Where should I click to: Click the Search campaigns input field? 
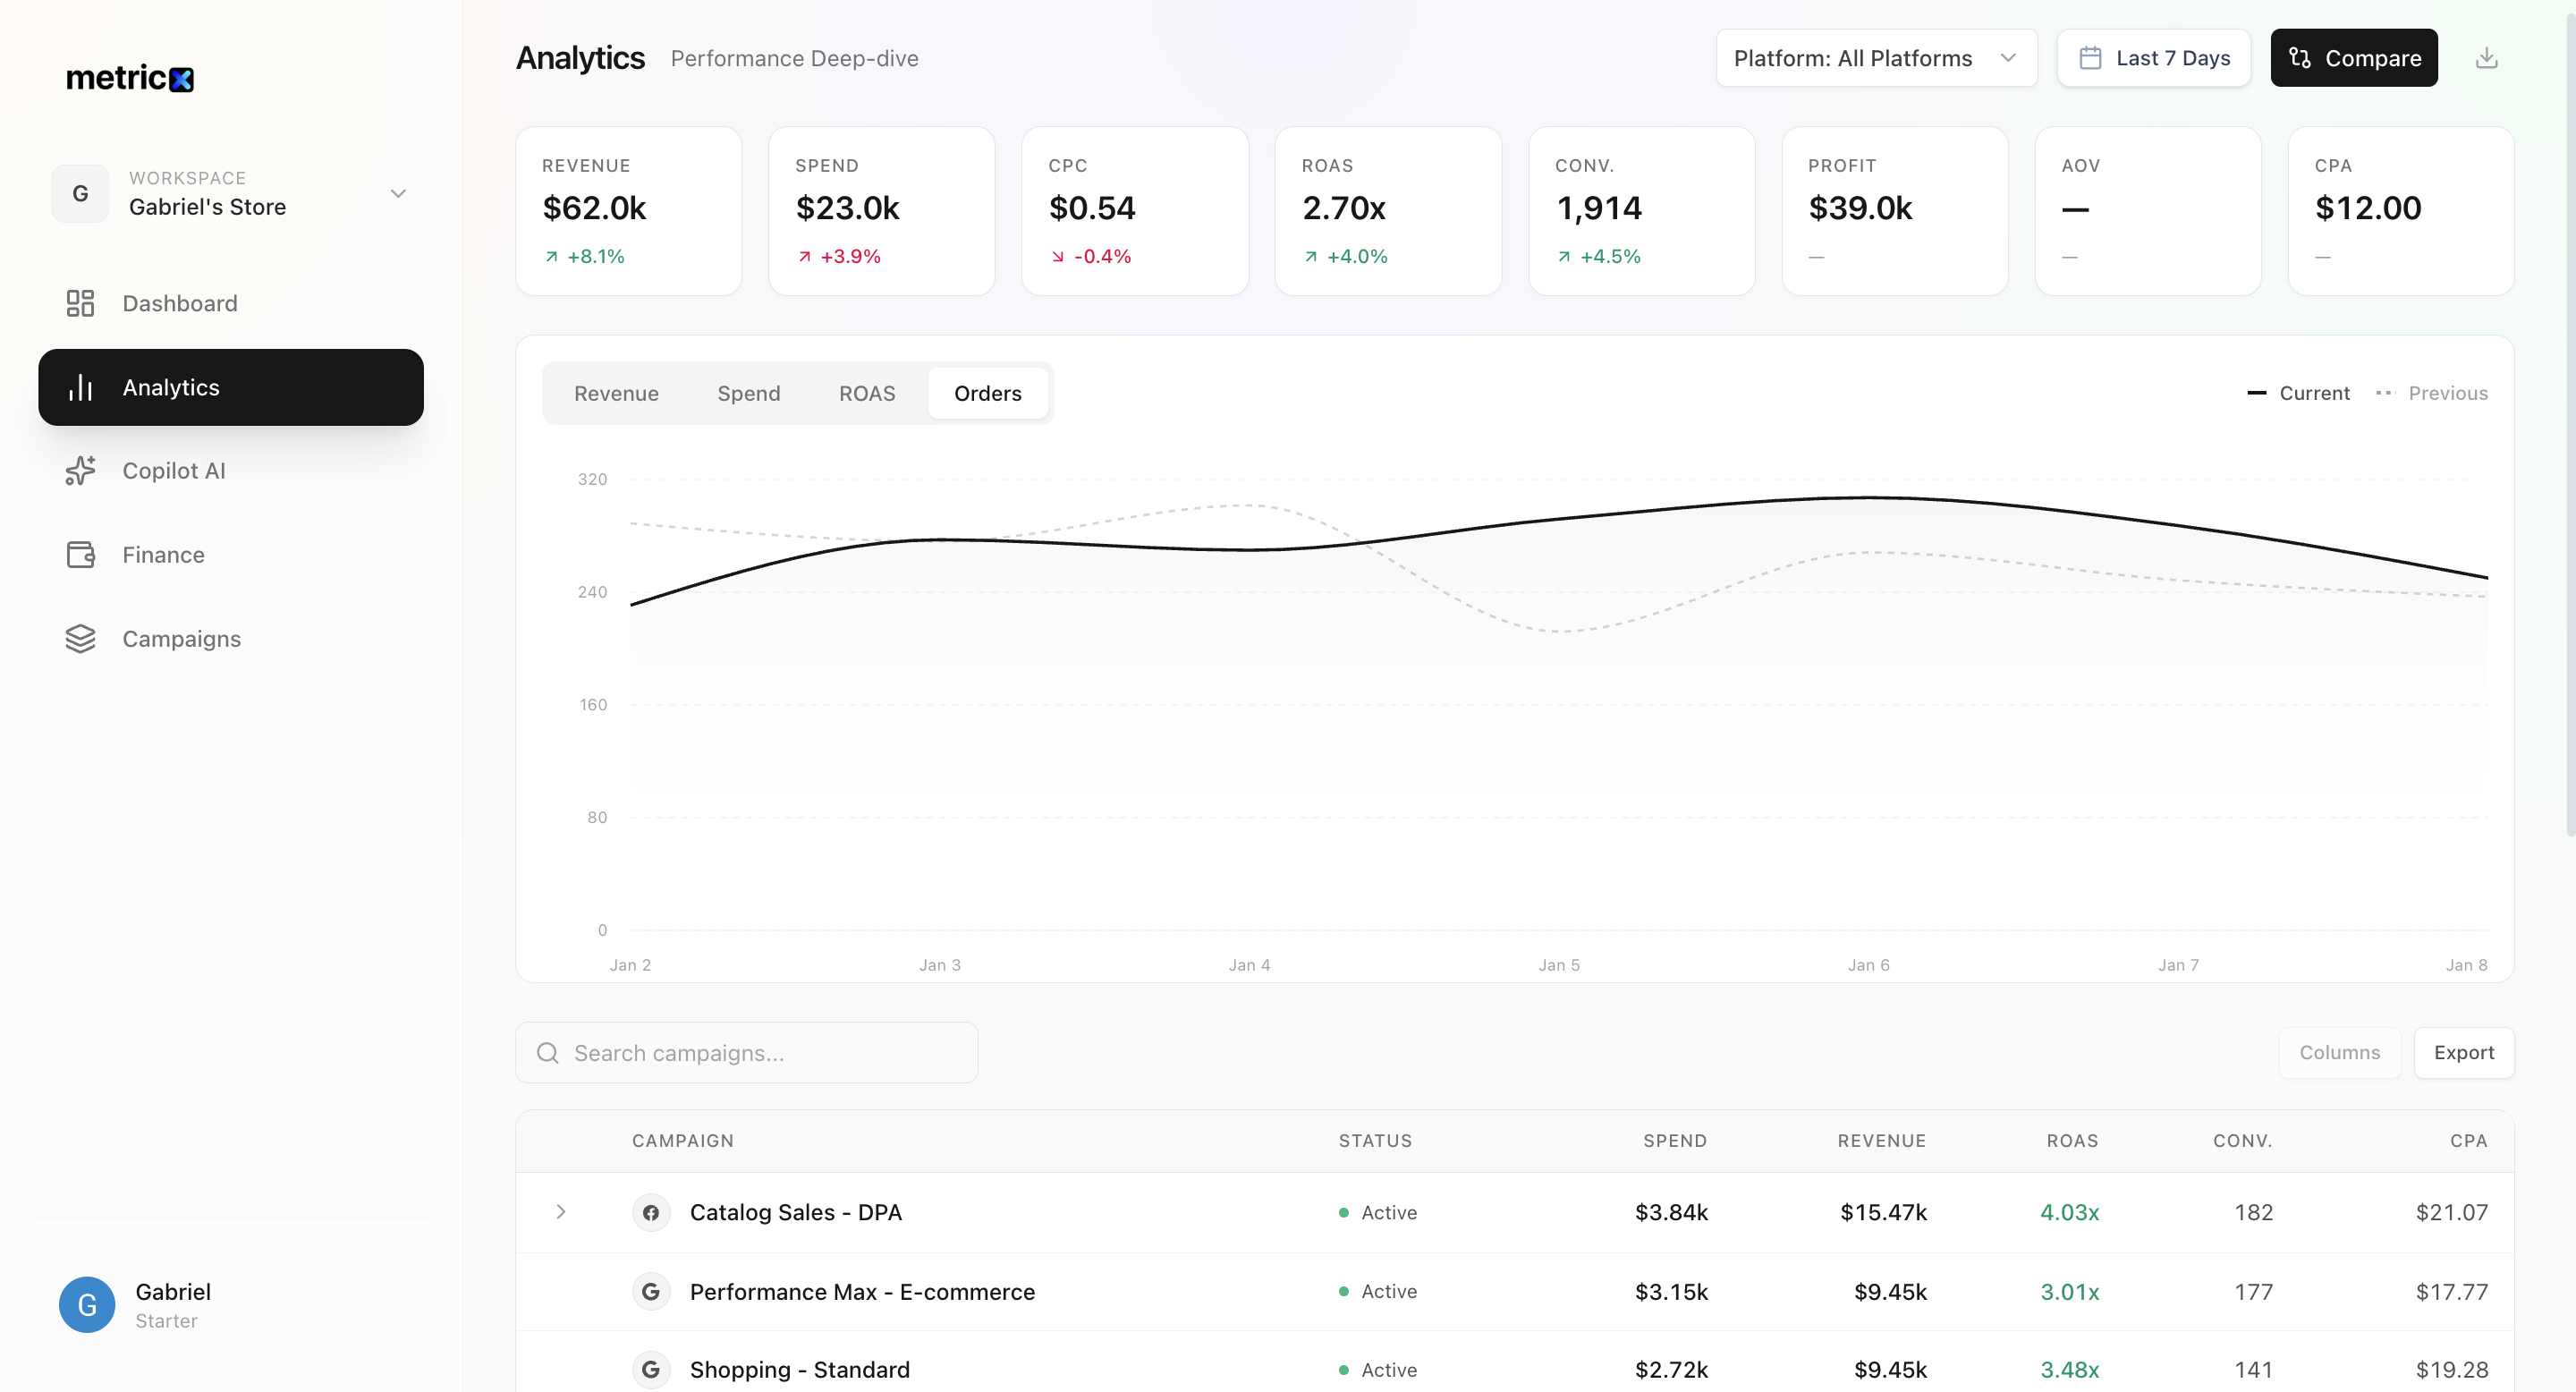pyautogui.click(x=760, y=1052)
